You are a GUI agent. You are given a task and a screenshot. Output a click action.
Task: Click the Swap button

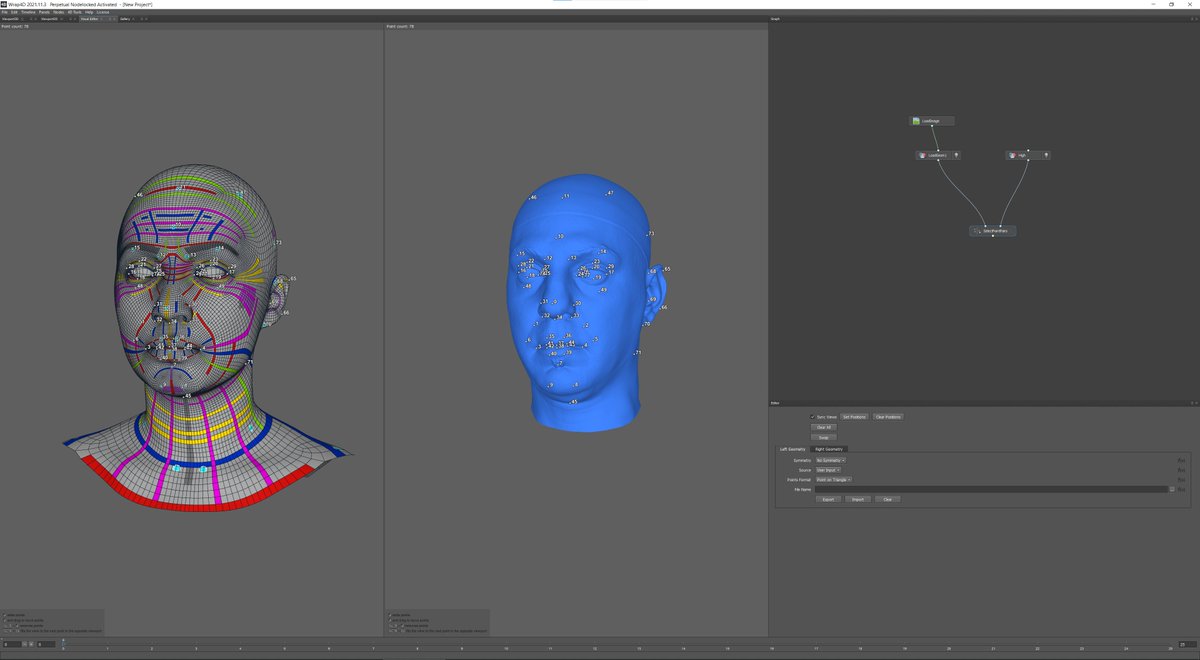pos(824,437)
